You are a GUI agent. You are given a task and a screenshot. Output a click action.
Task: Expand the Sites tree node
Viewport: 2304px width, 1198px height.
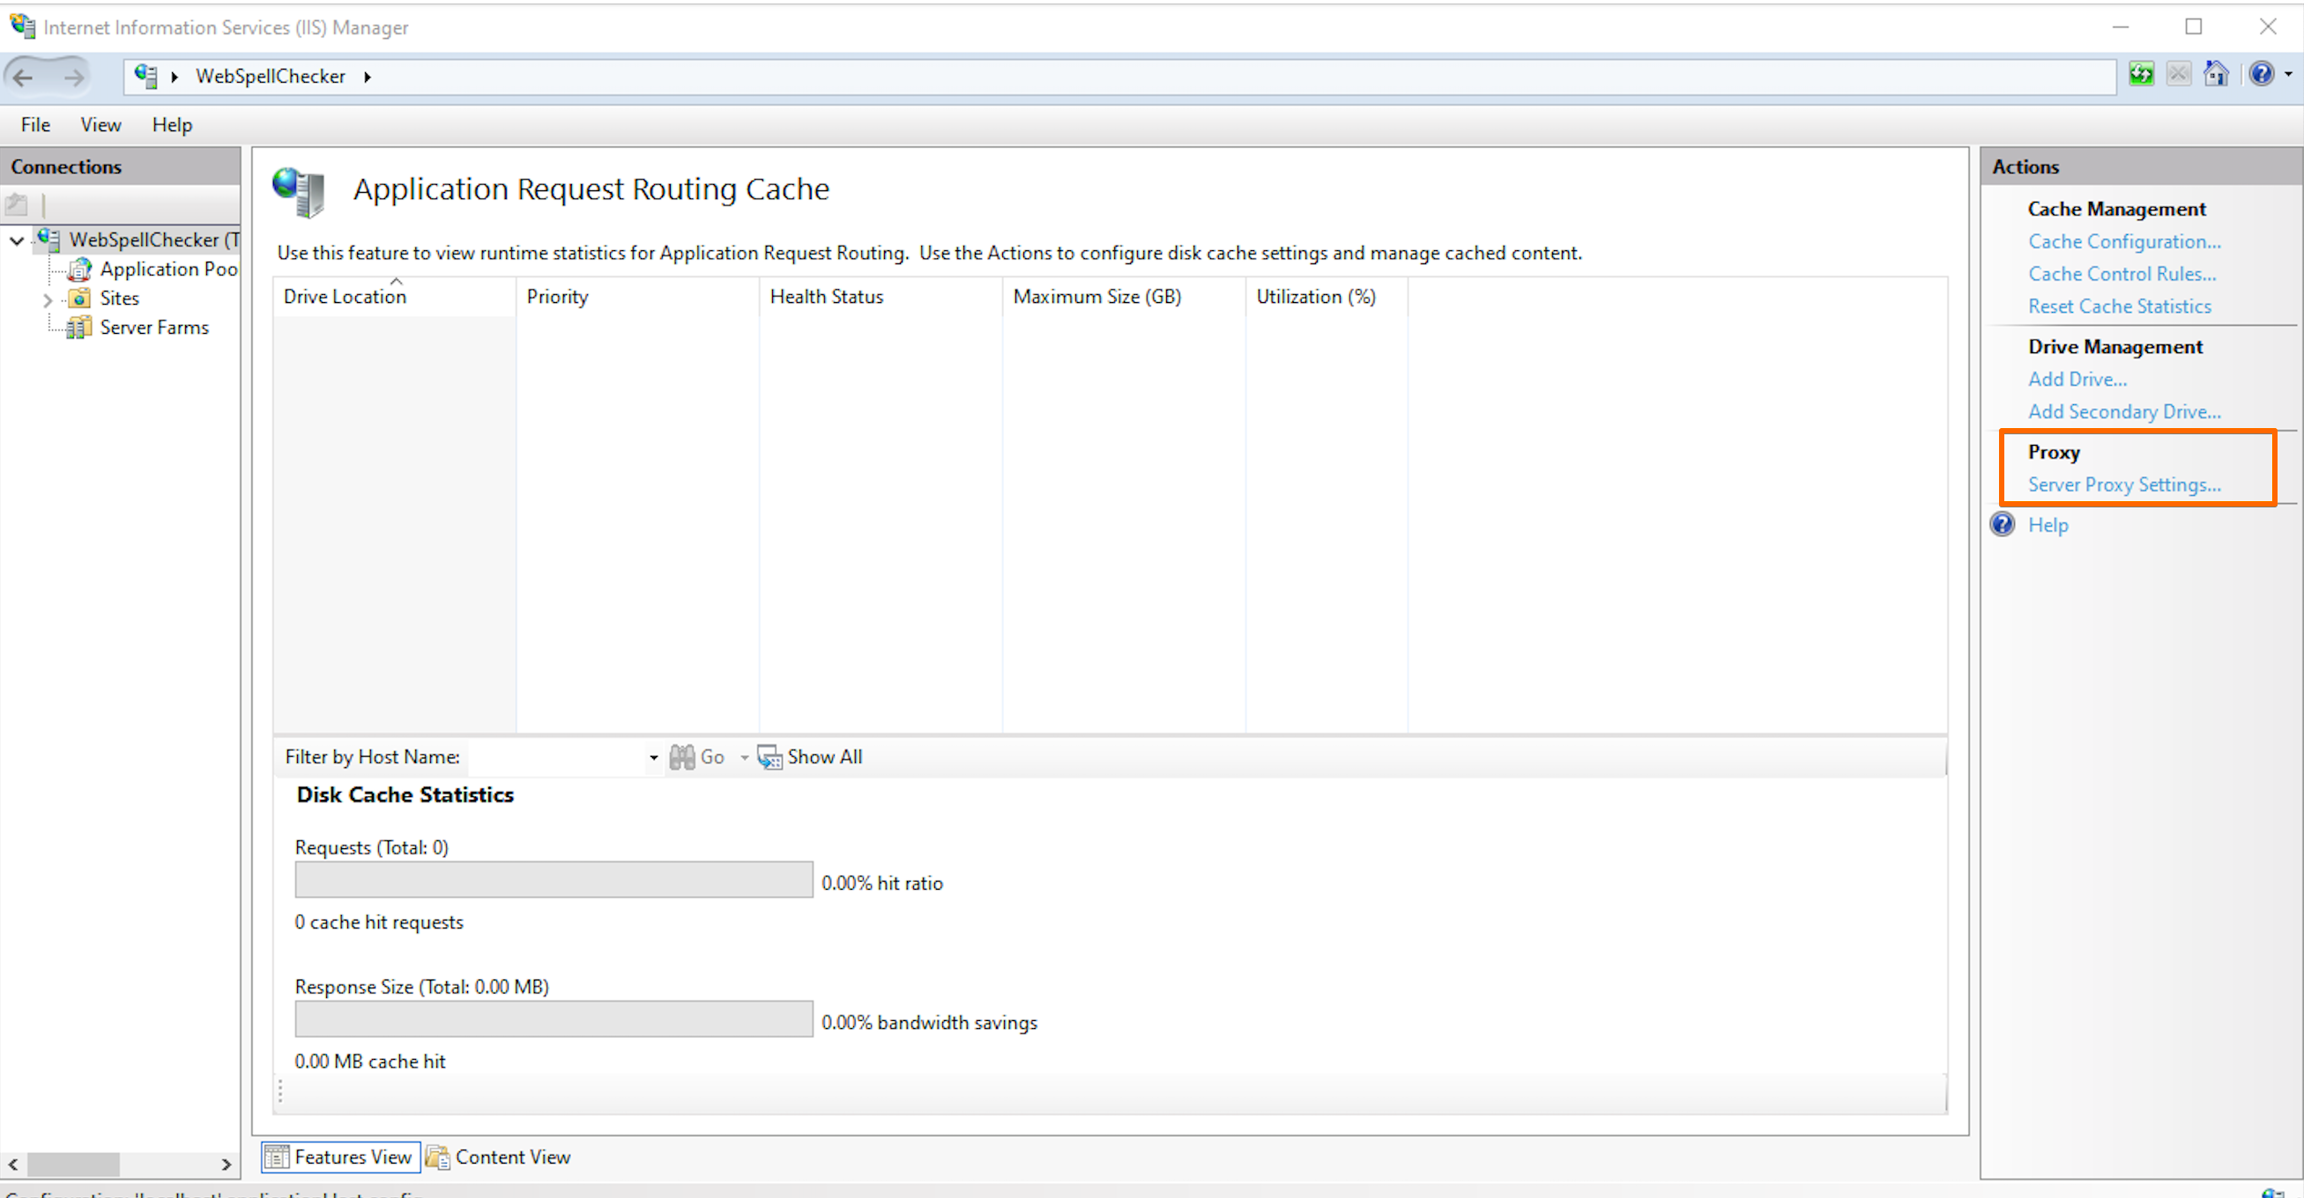47,299
